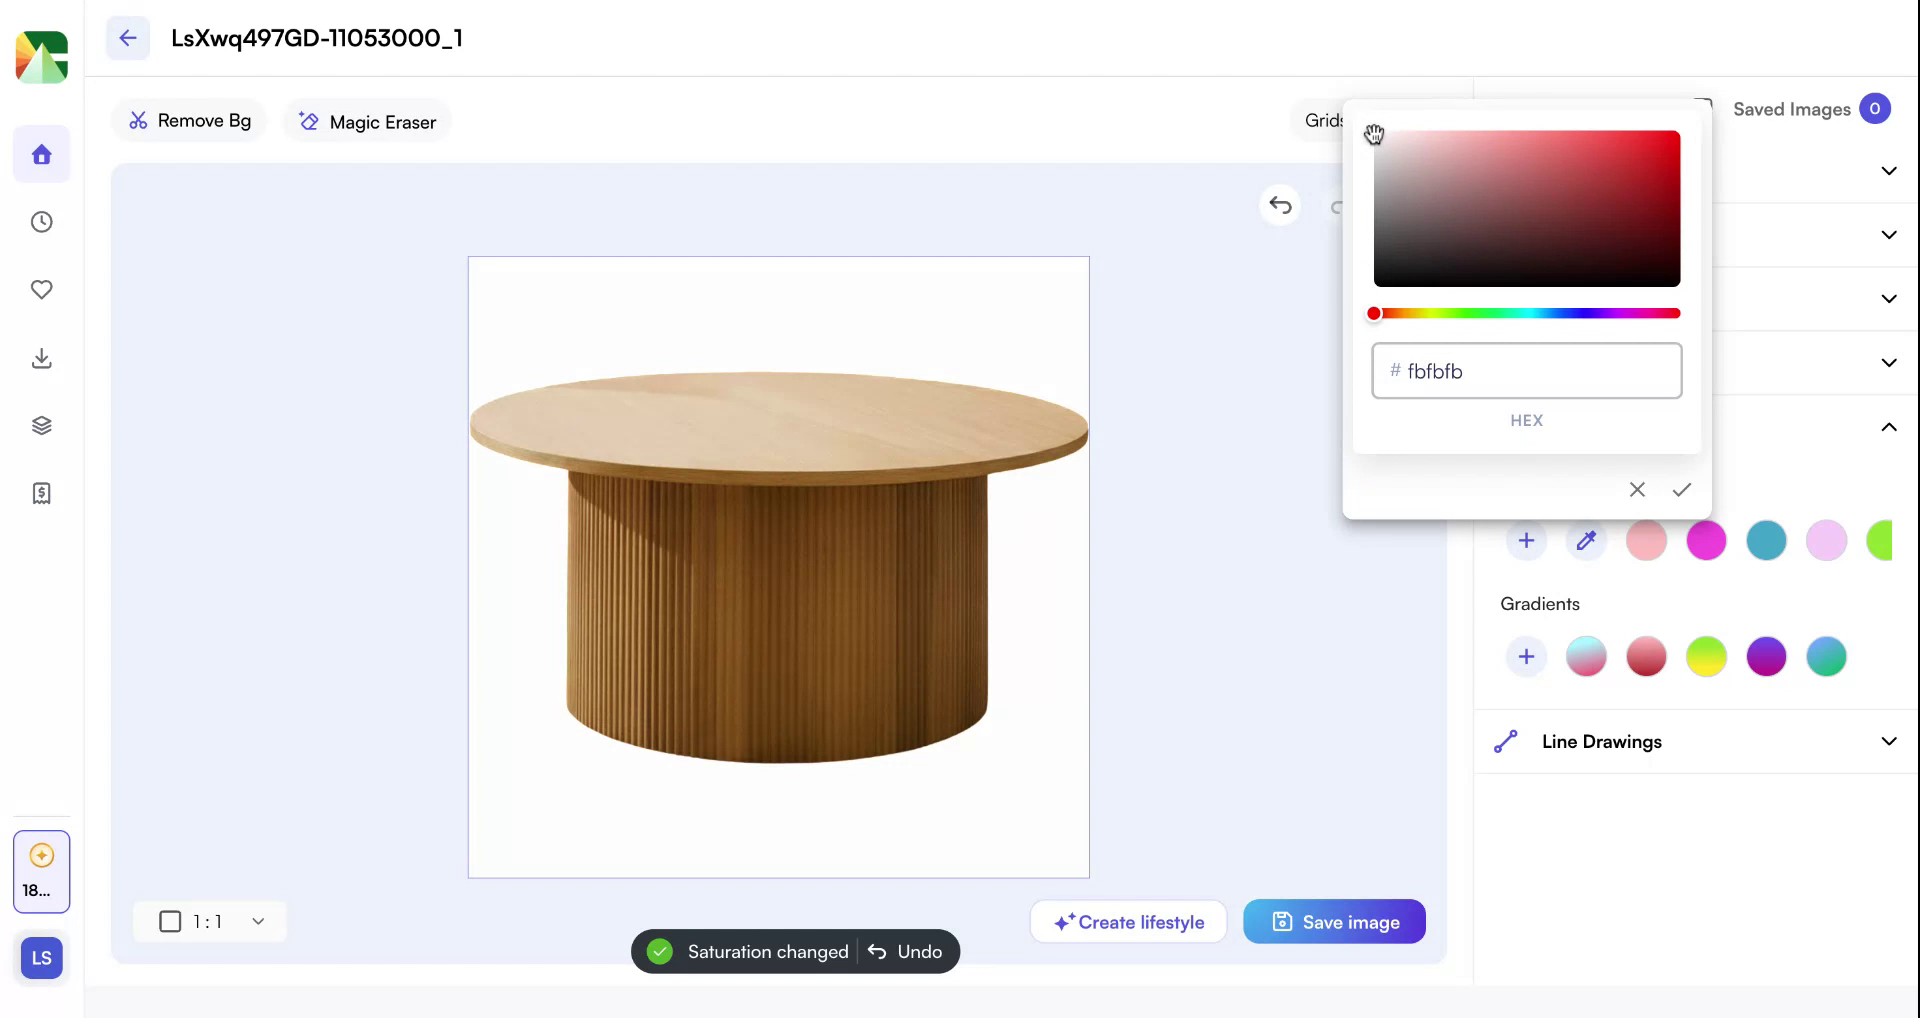Open the aspect ratio dropdown
Screen dimensions: 1920x1018
pyautogui.click(x=258, y=921)
